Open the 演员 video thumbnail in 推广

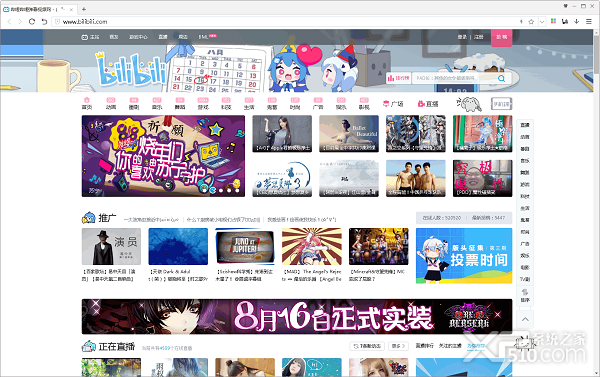coord(111,246)
